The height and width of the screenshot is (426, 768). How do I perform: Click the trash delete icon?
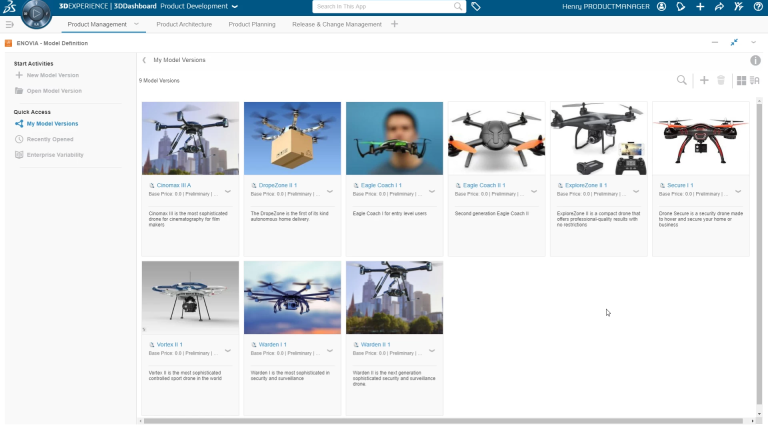pos(721,80)
